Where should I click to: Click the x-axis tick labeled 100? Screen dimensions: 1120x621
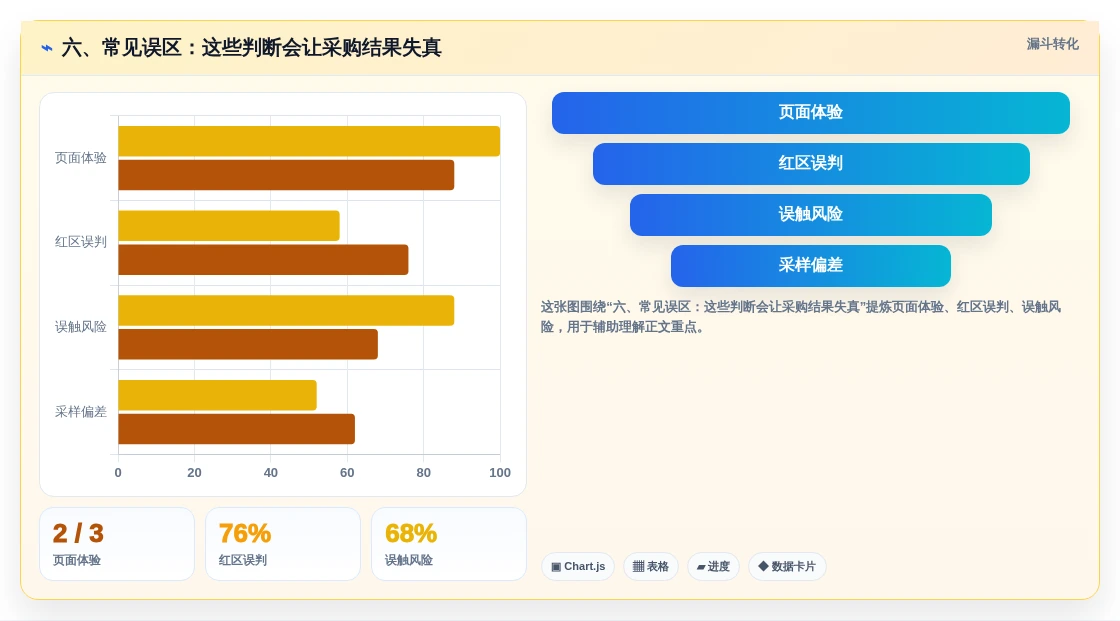tap(500, 473)
